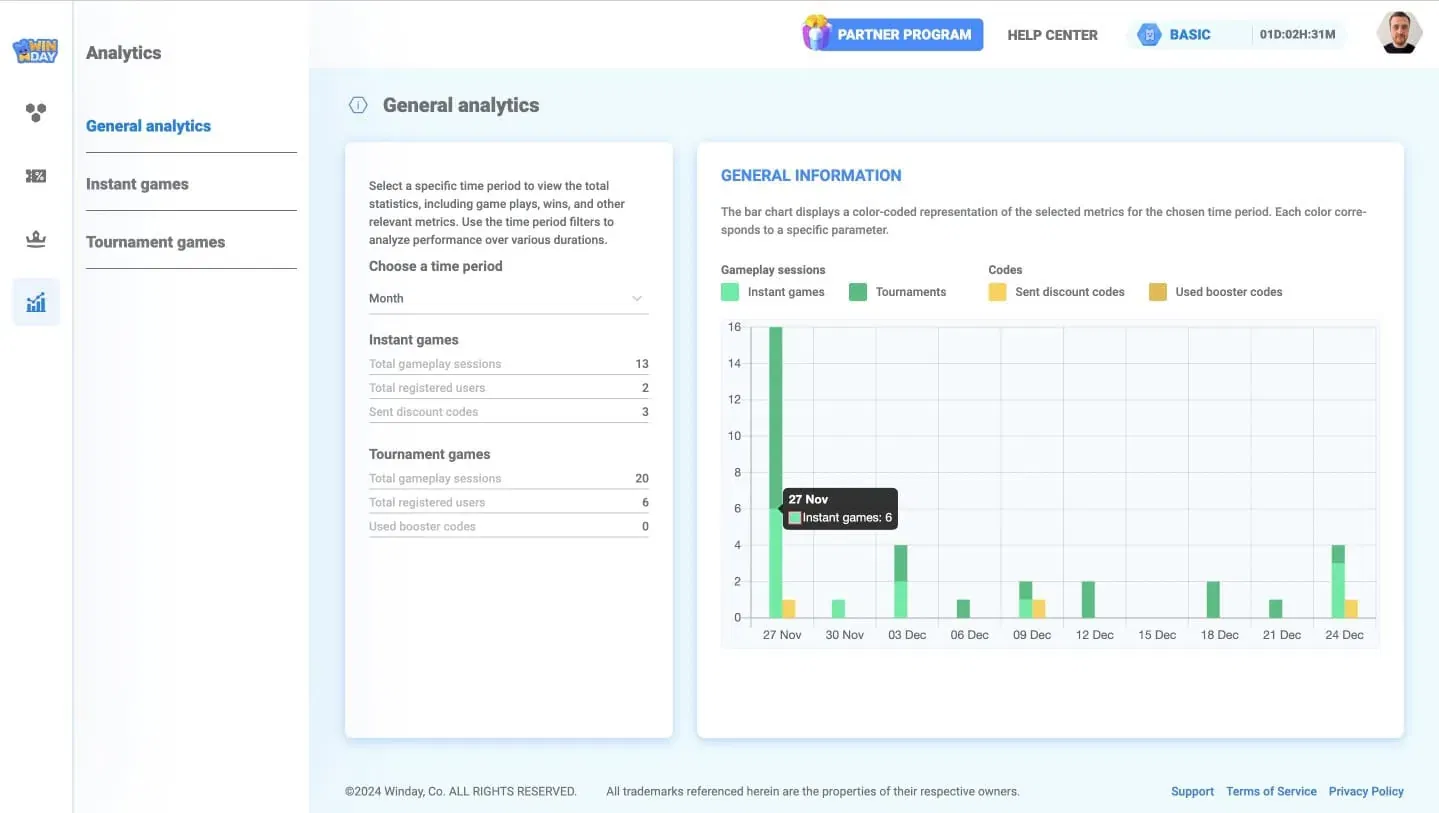Select General analytics in the side menu
1439x813 pixels.
148,126
